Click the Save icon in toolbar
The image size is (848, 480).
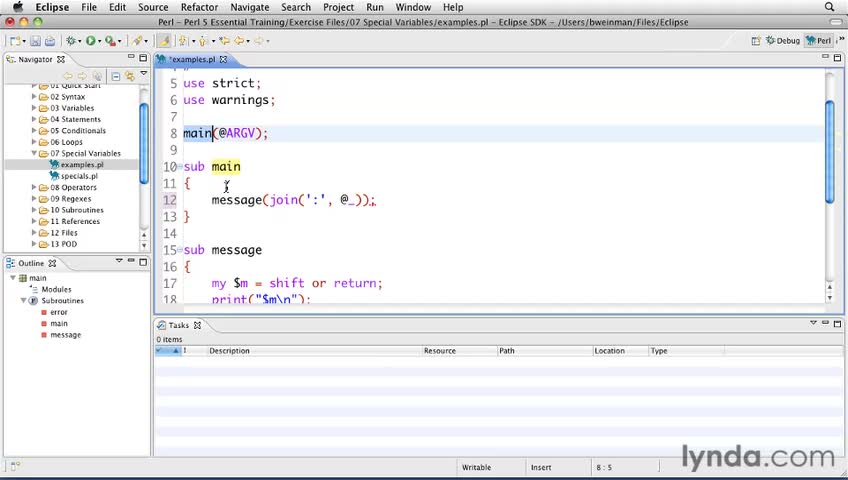click(x=35, y=41)
